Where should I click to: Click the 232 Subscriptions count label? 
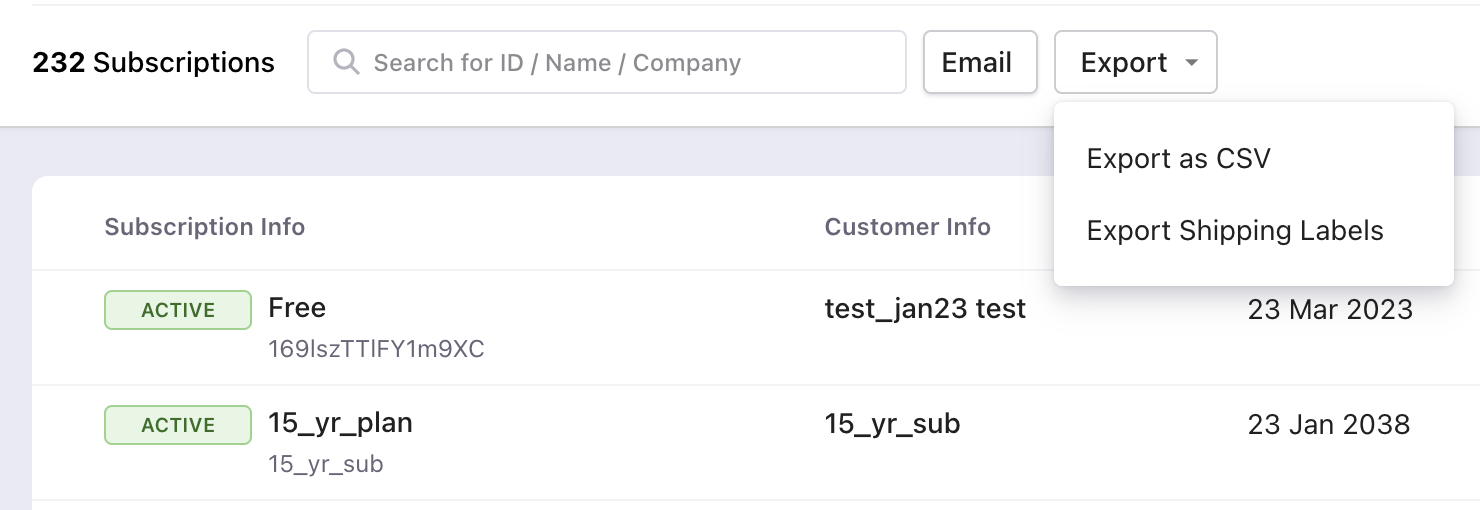[x=153, y=63]
